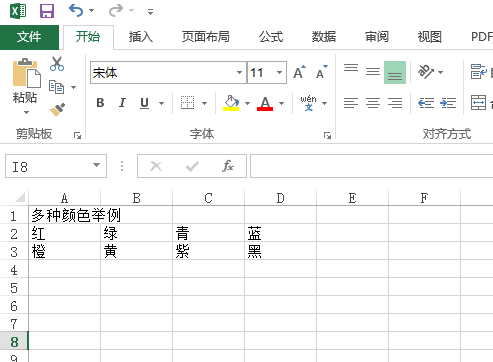The width and height of the screenshot is (493, 362).
Task: Open font group dialog launcher
Action: pyautogui.click(x=327, y=135)
